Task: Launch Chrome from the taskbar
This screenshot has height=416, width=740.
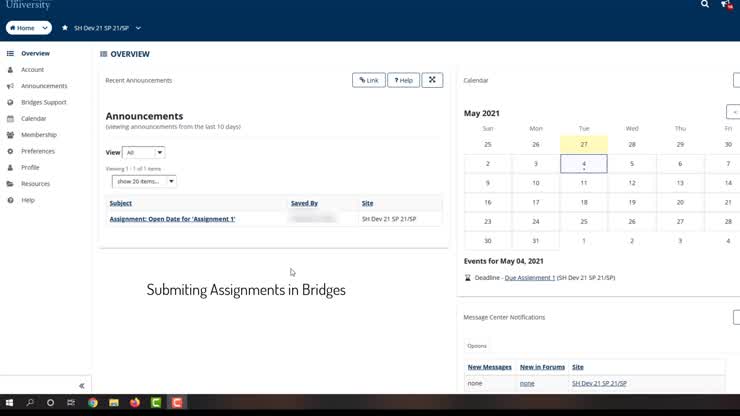Action: pyautogui.click(x=93, y=403)
